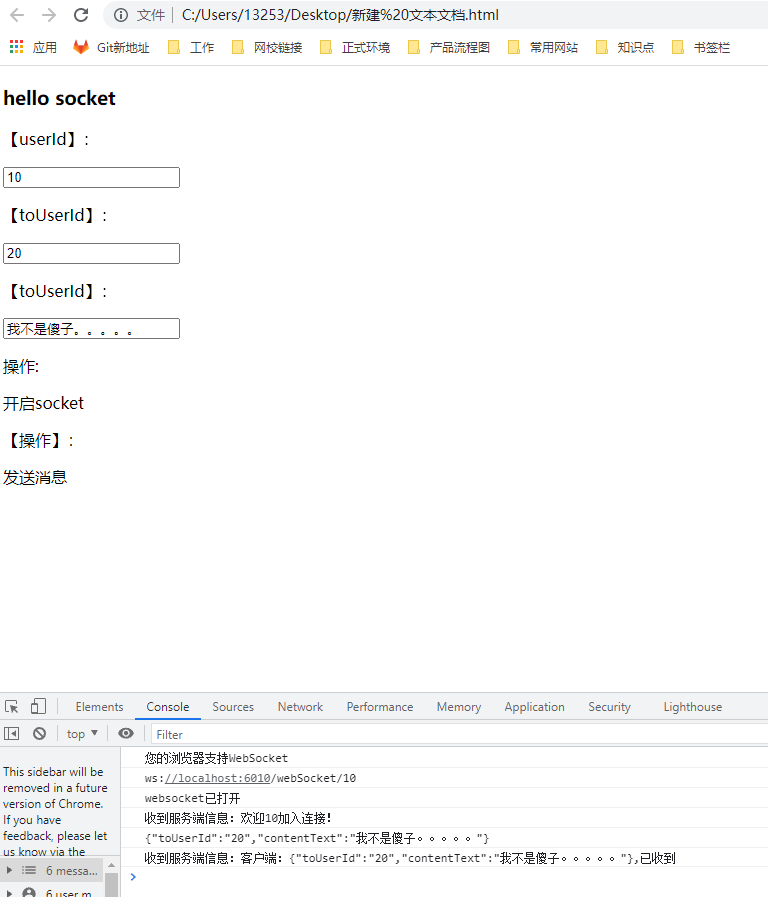The width and height of the screenshot is (768, 897).
Task: Click the browser address bar URL
Action: click(x=340, y=15)
